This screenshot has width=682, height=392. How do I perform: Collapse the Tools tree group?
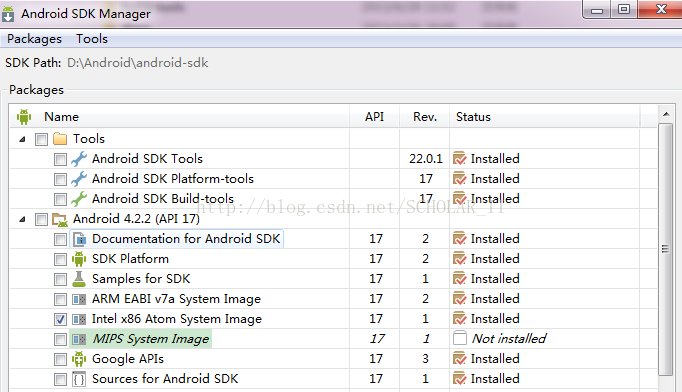22,139
